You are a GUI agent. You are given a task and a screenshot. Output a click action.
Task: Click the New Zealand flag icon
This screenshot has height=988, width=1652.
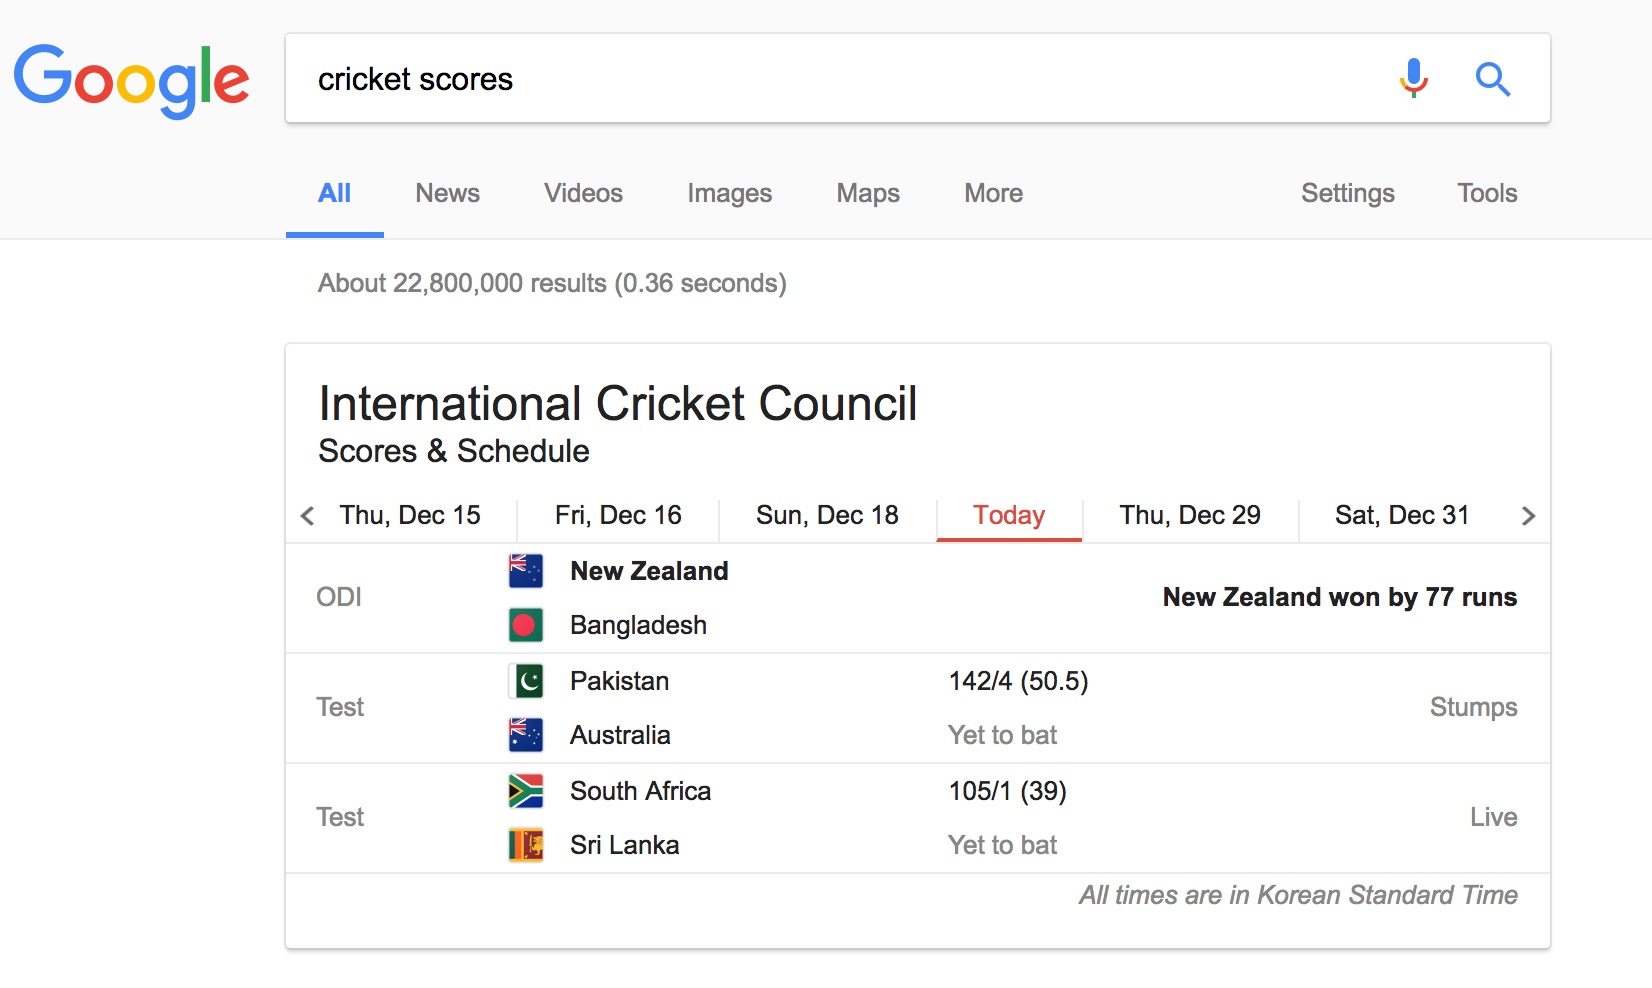click(526, 571)
